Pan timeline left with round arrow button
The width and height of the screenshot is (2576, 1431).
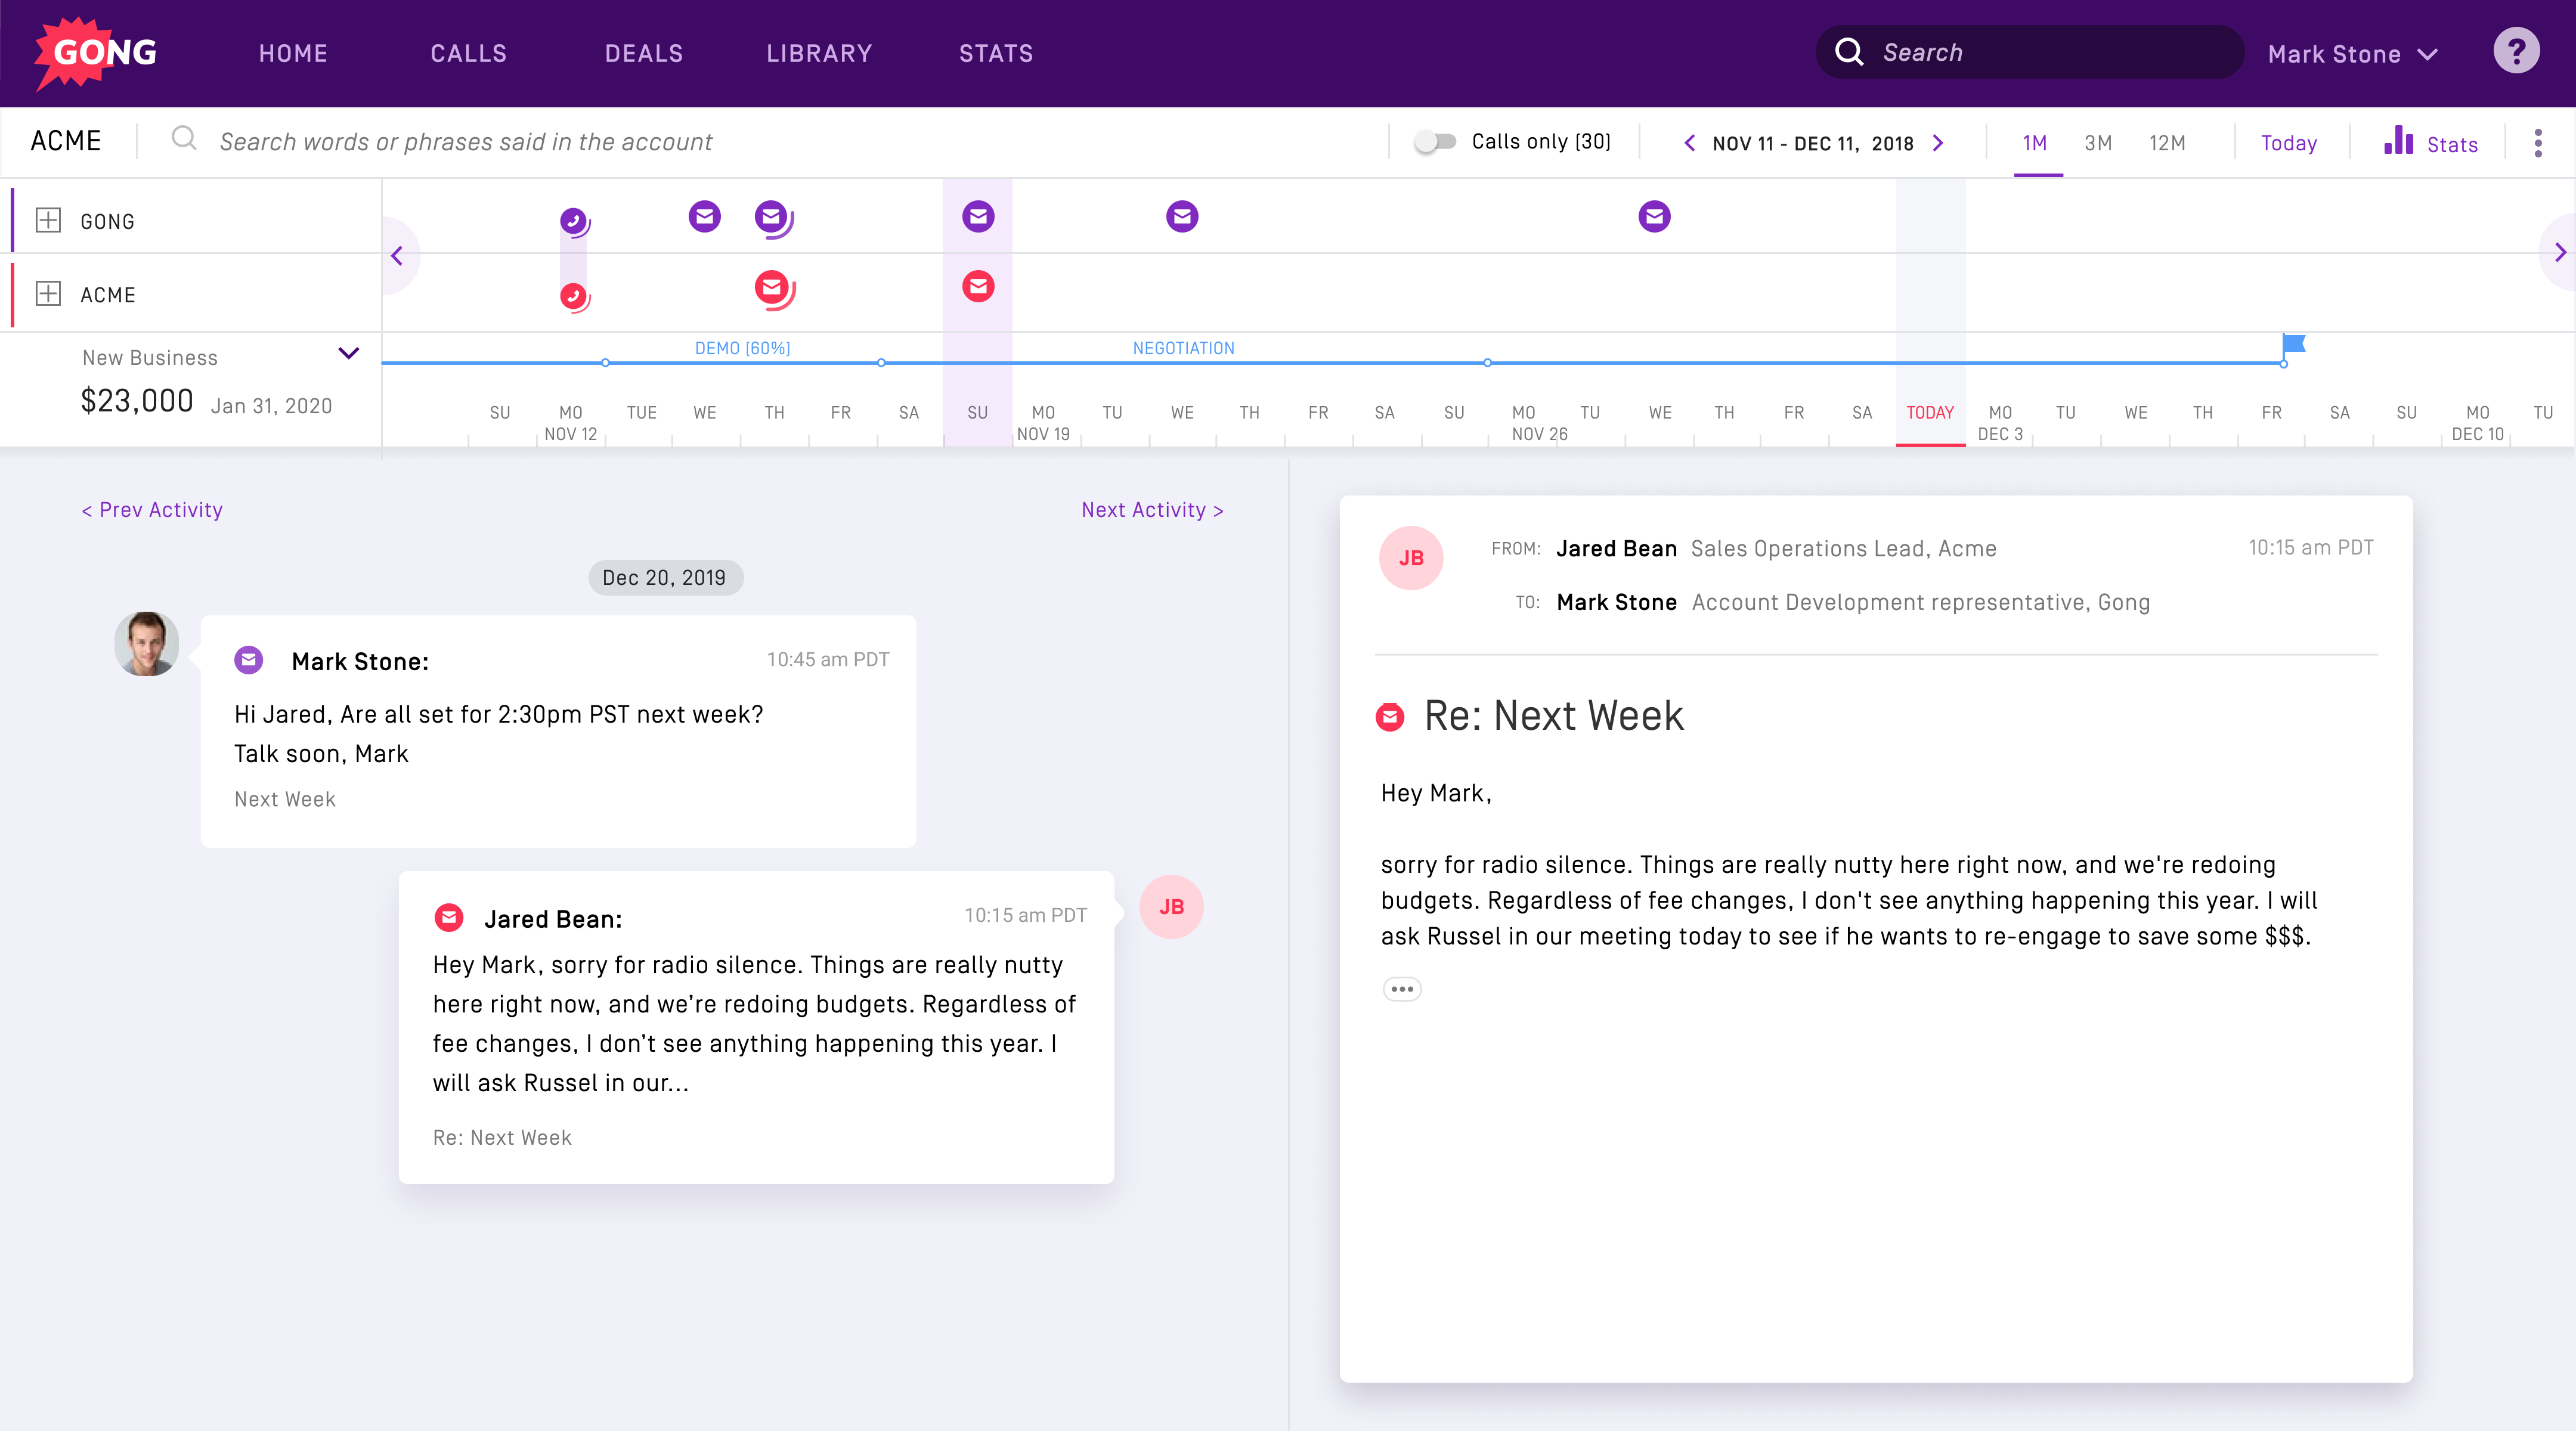[398, 256]
